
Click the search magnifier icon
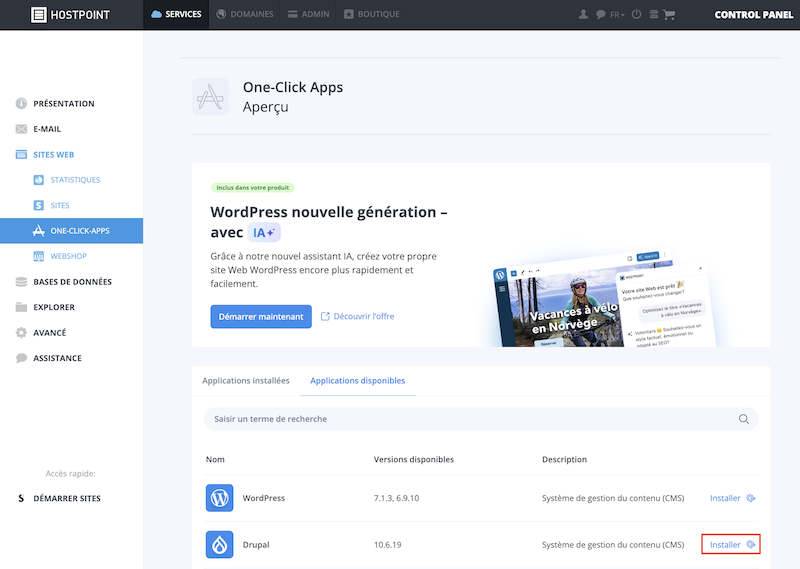point(743,419)
